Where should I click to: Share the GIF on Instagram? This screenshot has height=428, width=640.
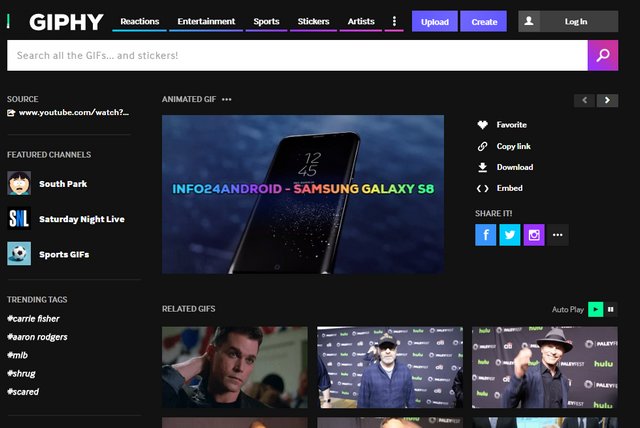[x=534, y=235]
